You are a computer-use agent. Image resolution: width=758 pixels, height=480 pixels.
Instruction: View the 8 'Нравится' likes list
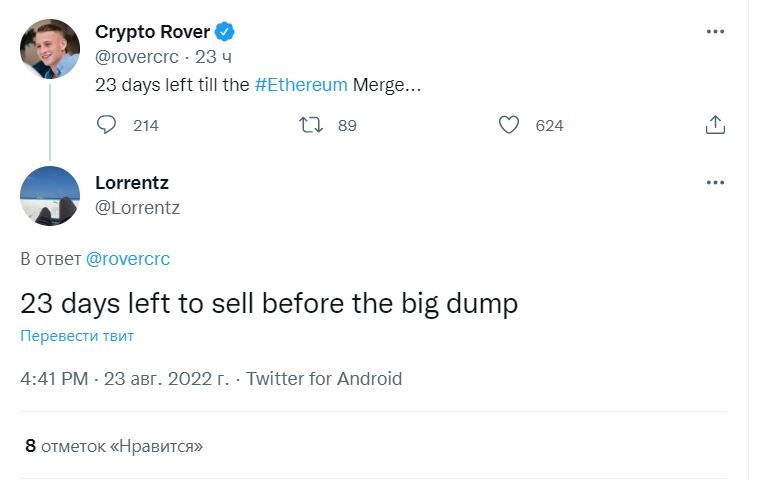click(x=113, y=446)
